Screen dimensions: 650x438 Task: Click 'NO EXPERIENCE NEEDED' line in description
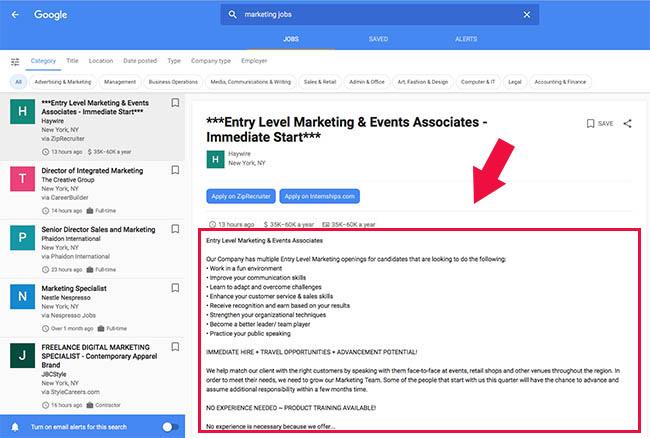pos(291,408)
